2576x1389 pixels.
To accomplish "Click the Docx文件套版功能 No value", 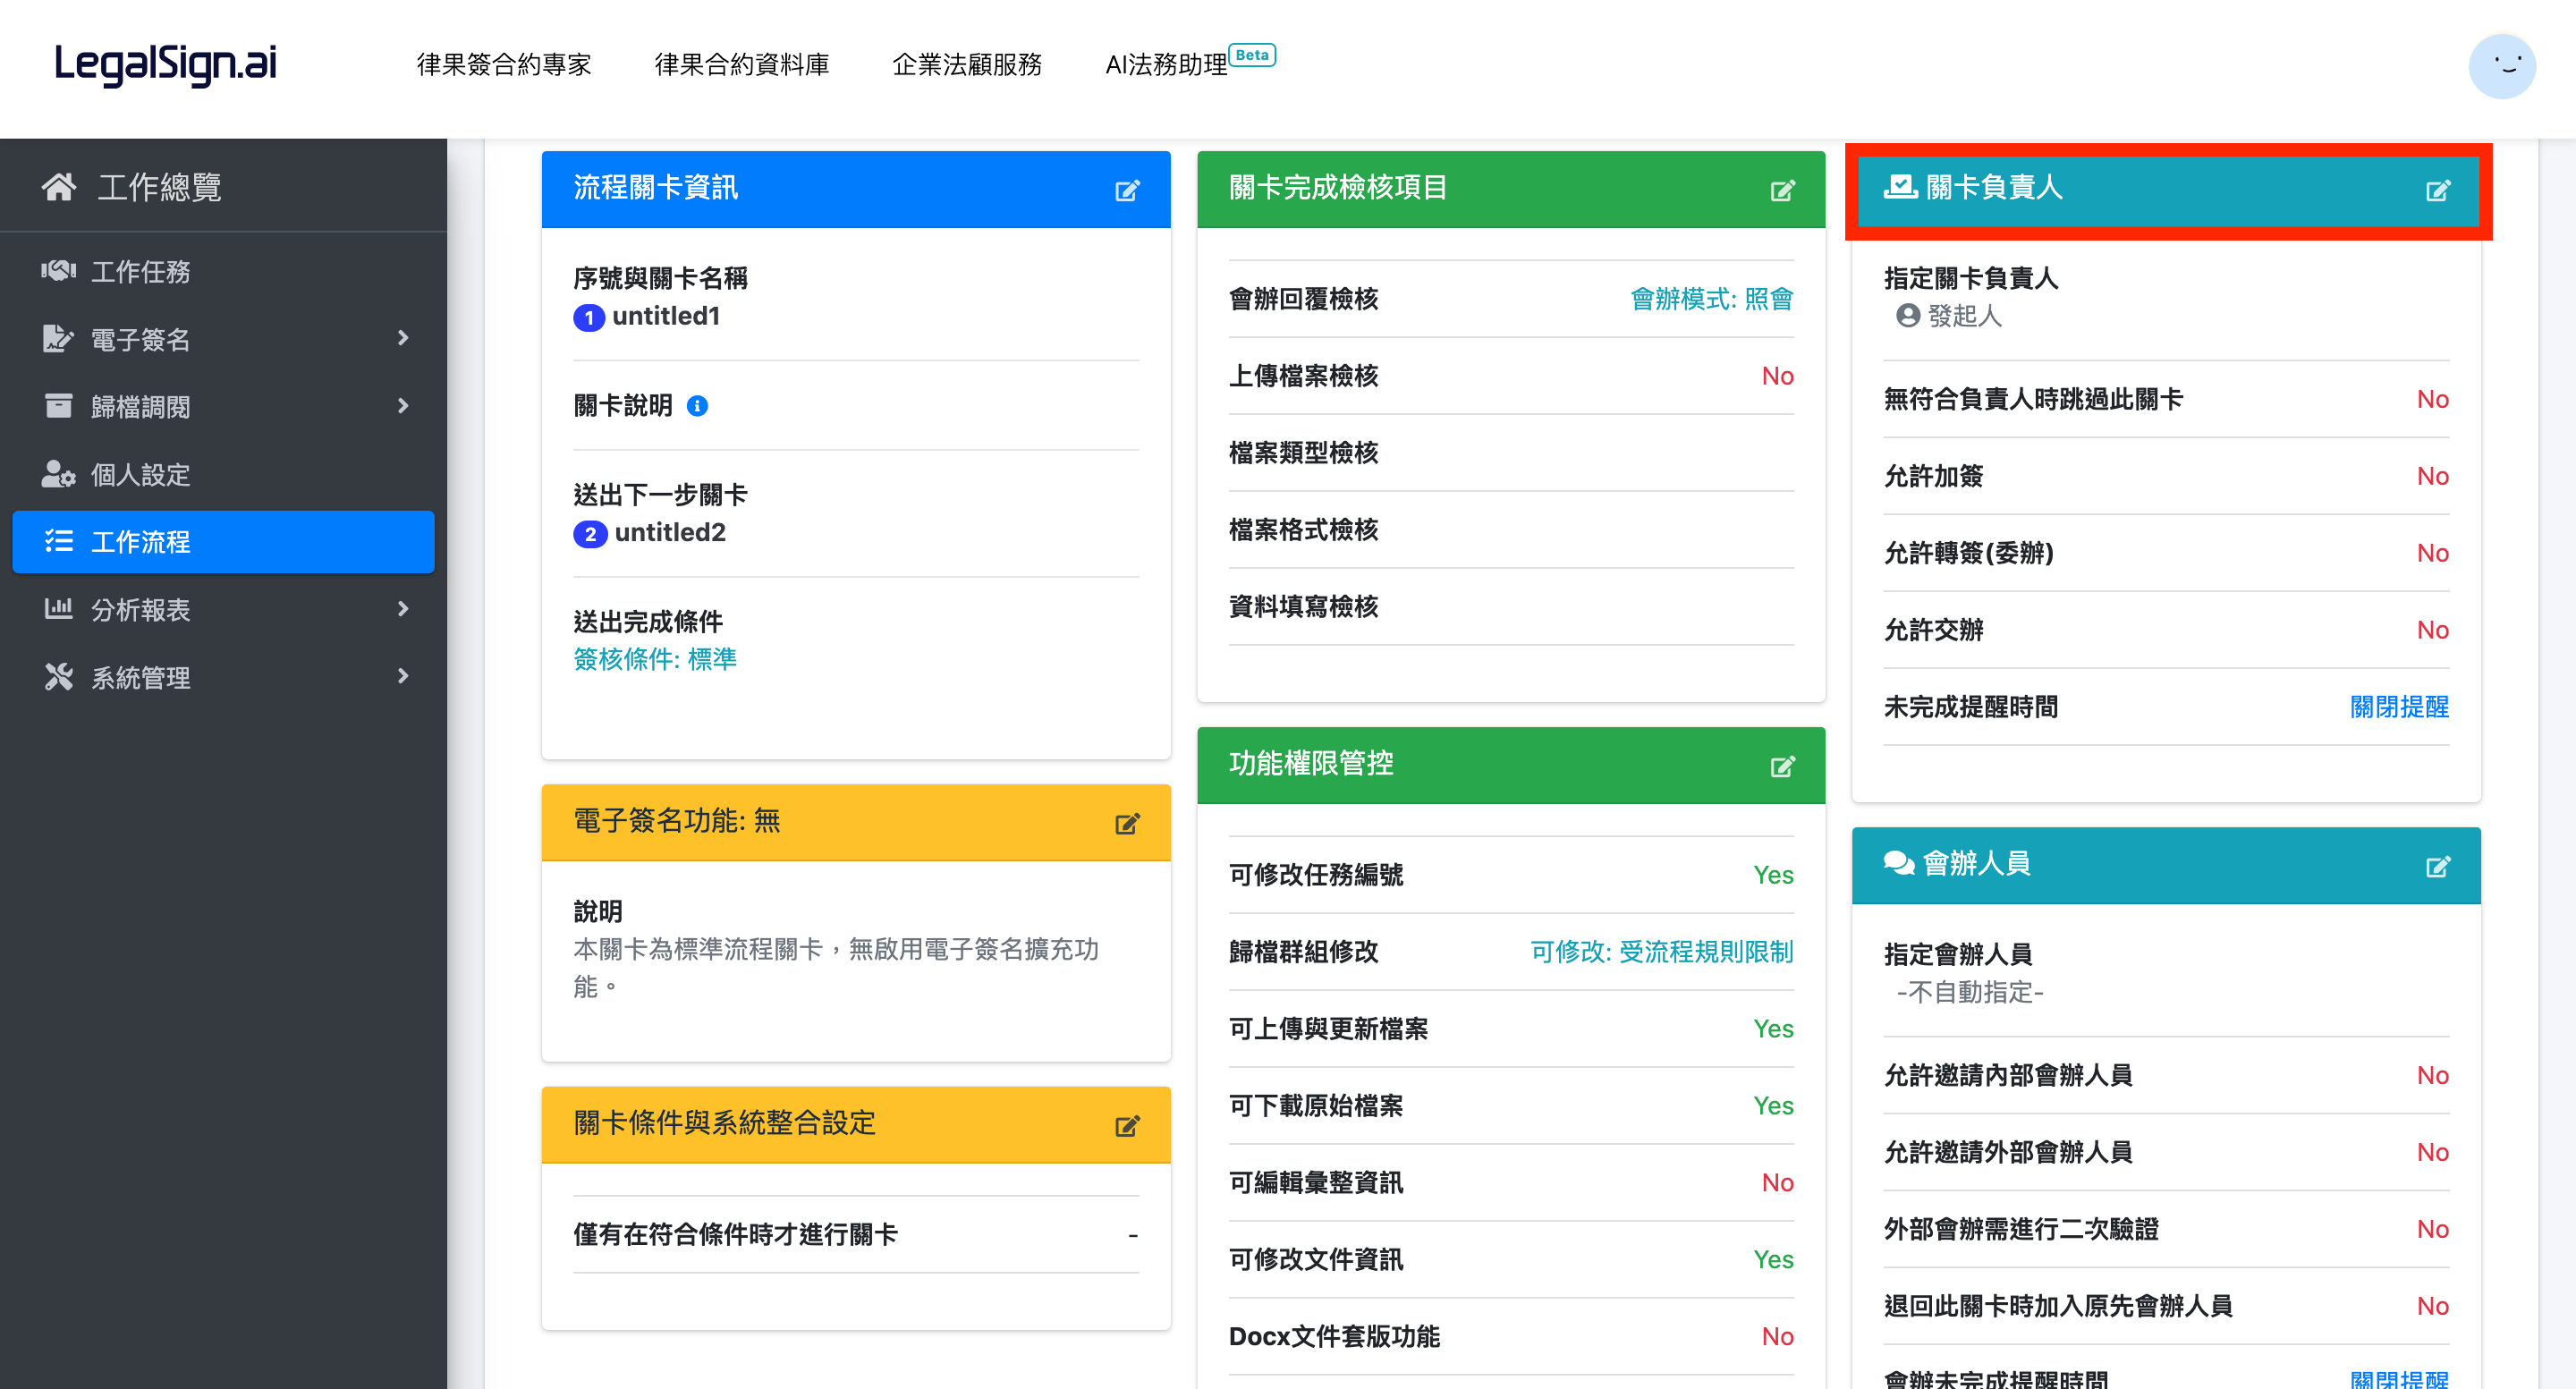I will pyautogui.click(x=1777, y=1337).
